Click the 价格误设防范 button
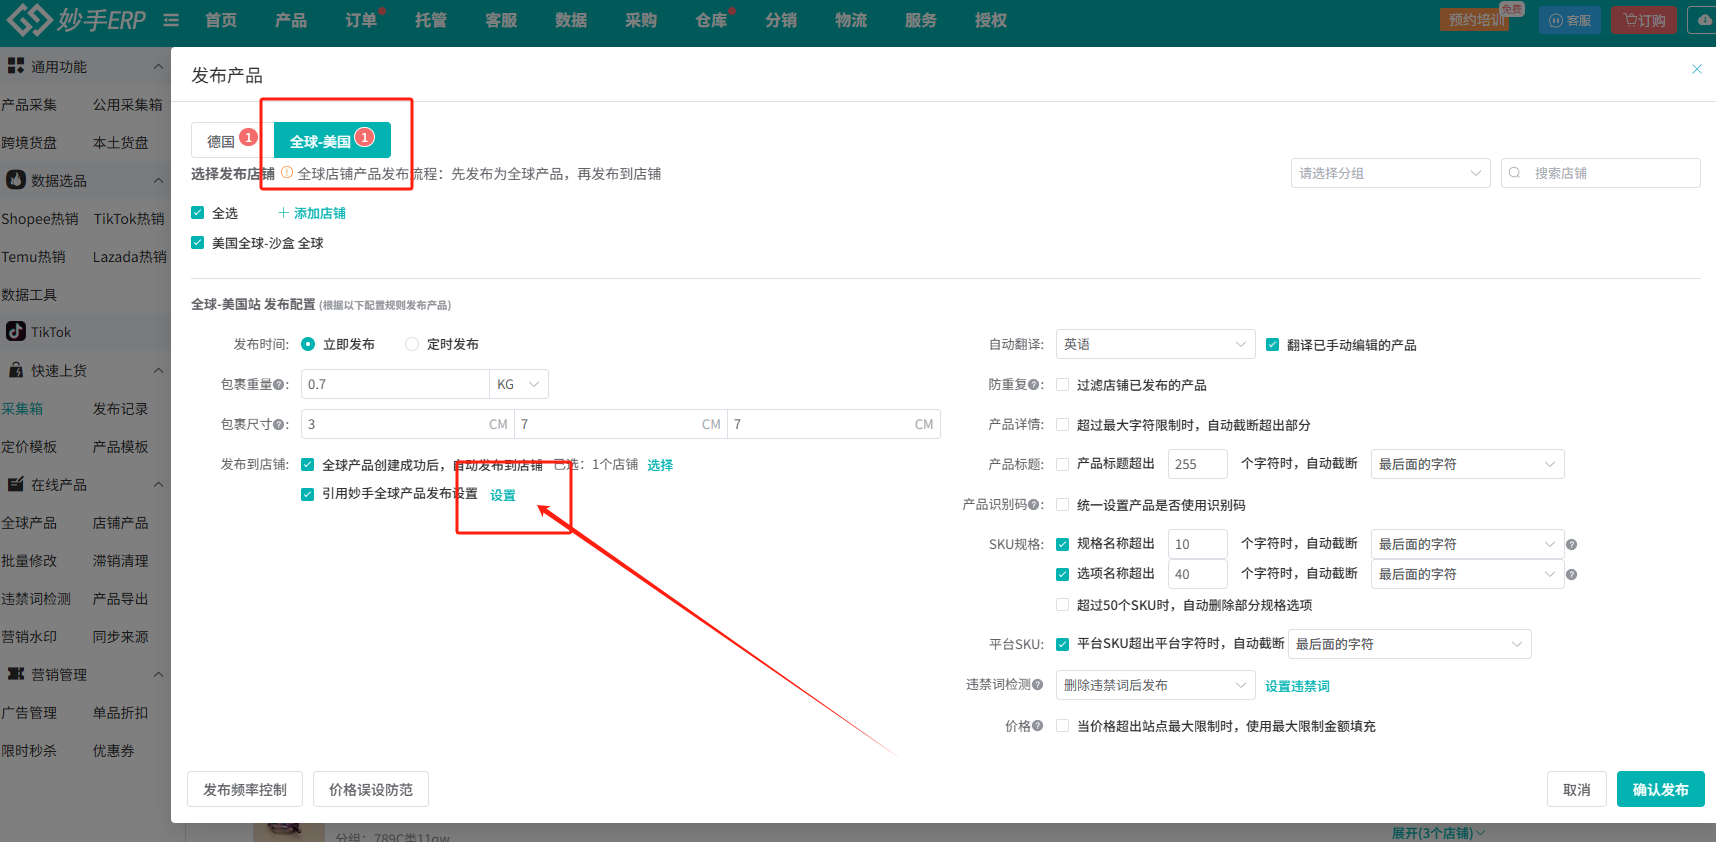This screenshot has width=1716, height=842. [x=371, y=789]
